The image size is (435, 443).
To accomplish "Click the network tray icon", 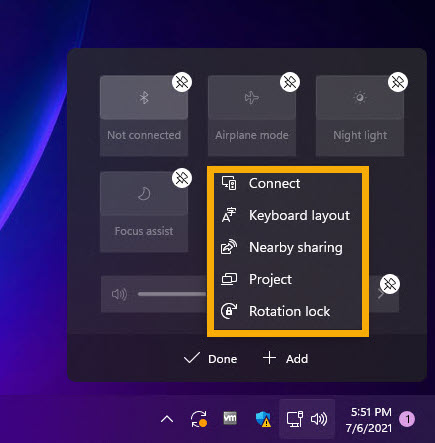I will pyautogui.click(x=295, y=419).
